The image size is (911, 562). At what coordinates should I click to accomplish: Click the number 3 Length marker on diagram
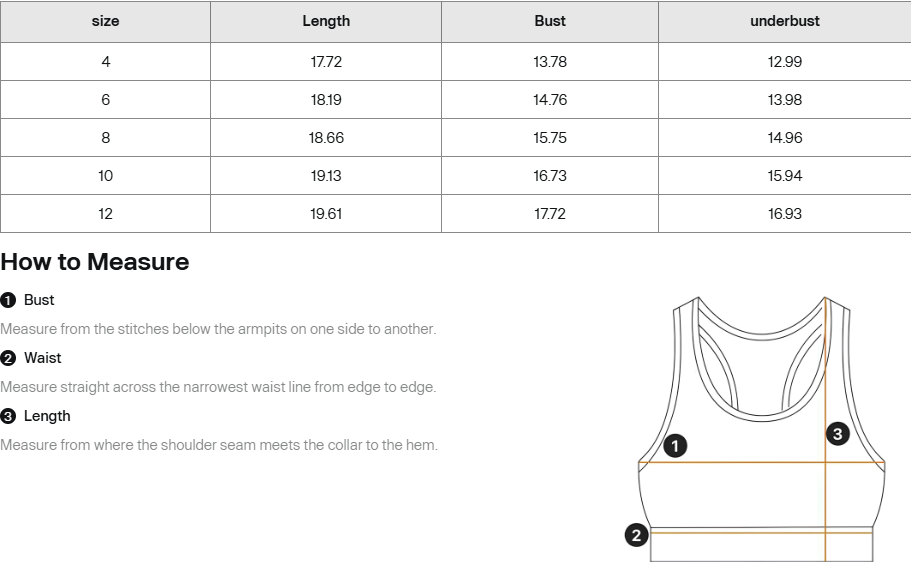click(837, 434)
